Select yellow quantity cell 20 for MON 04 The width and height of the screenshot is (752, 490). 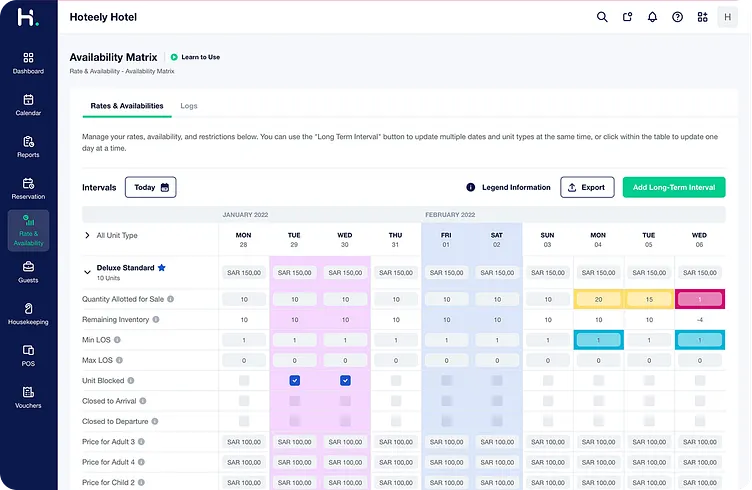click(599, 299)
